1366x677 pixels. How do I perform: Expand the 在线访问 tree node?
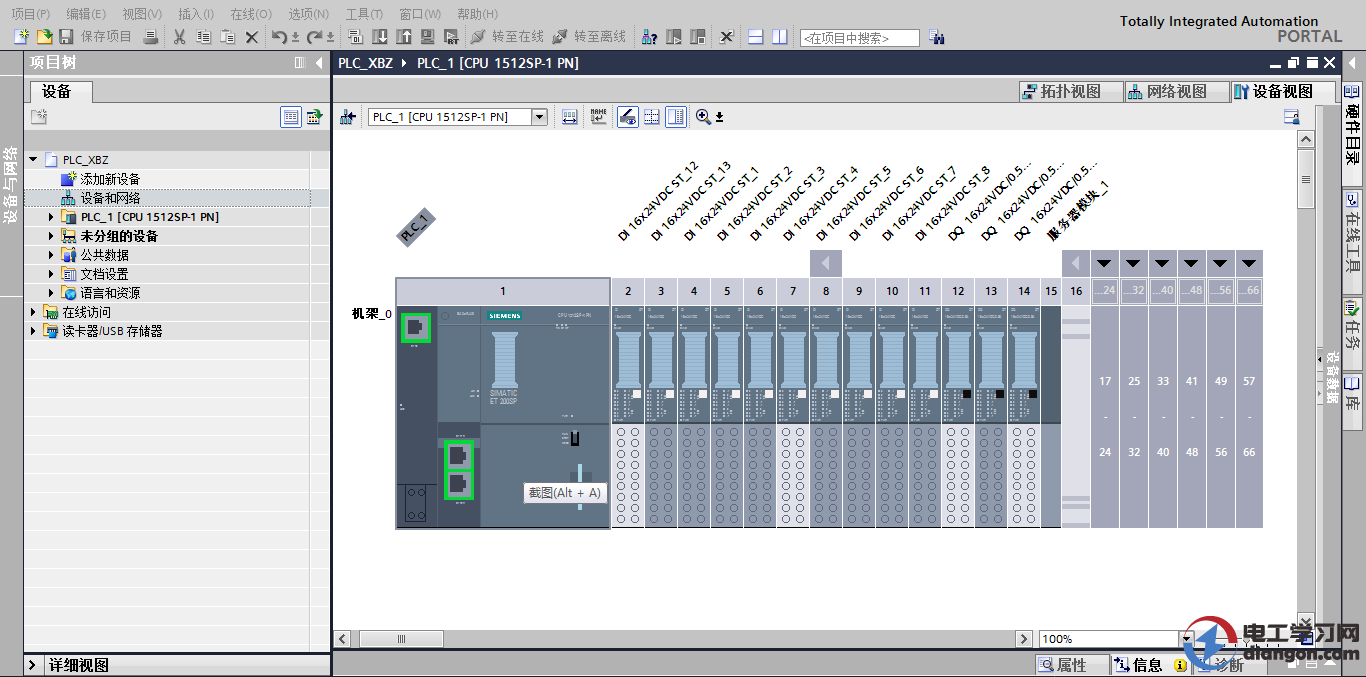pyautogui.click(x=33, y=312)
